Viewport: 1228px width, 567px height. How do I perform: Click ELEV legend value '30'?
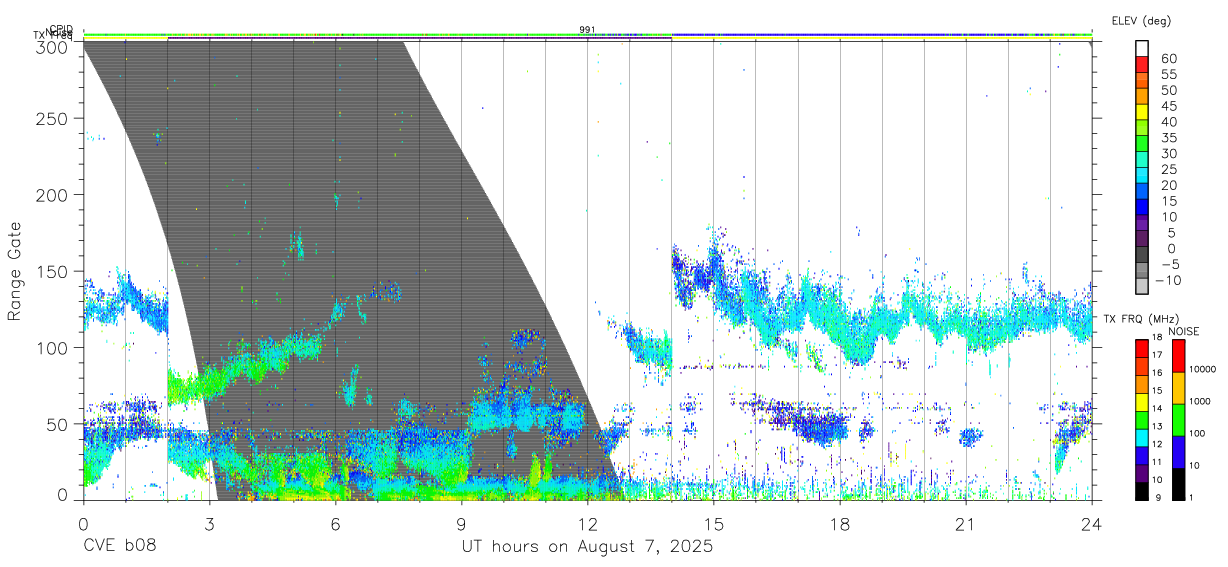[x=1168, y=153]
